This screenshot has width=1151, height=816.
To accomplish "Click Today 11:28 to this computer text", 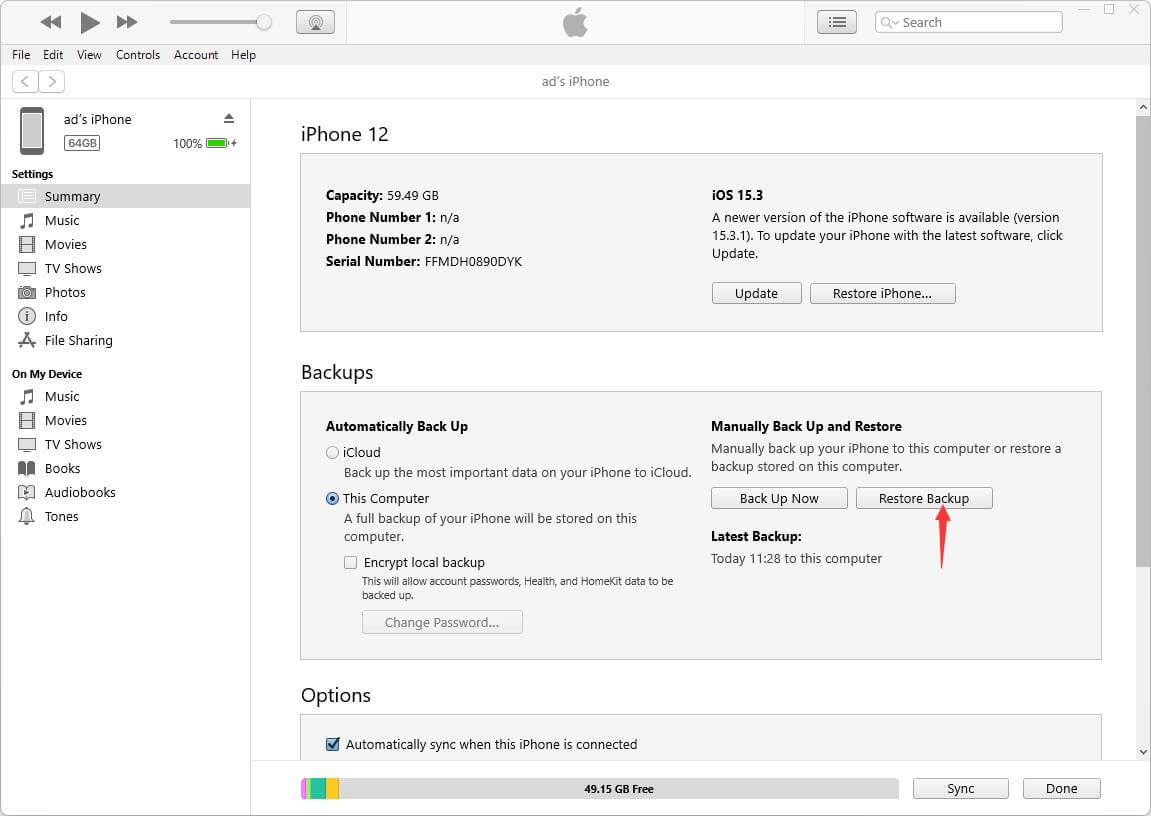I will (x=796, y=558).
